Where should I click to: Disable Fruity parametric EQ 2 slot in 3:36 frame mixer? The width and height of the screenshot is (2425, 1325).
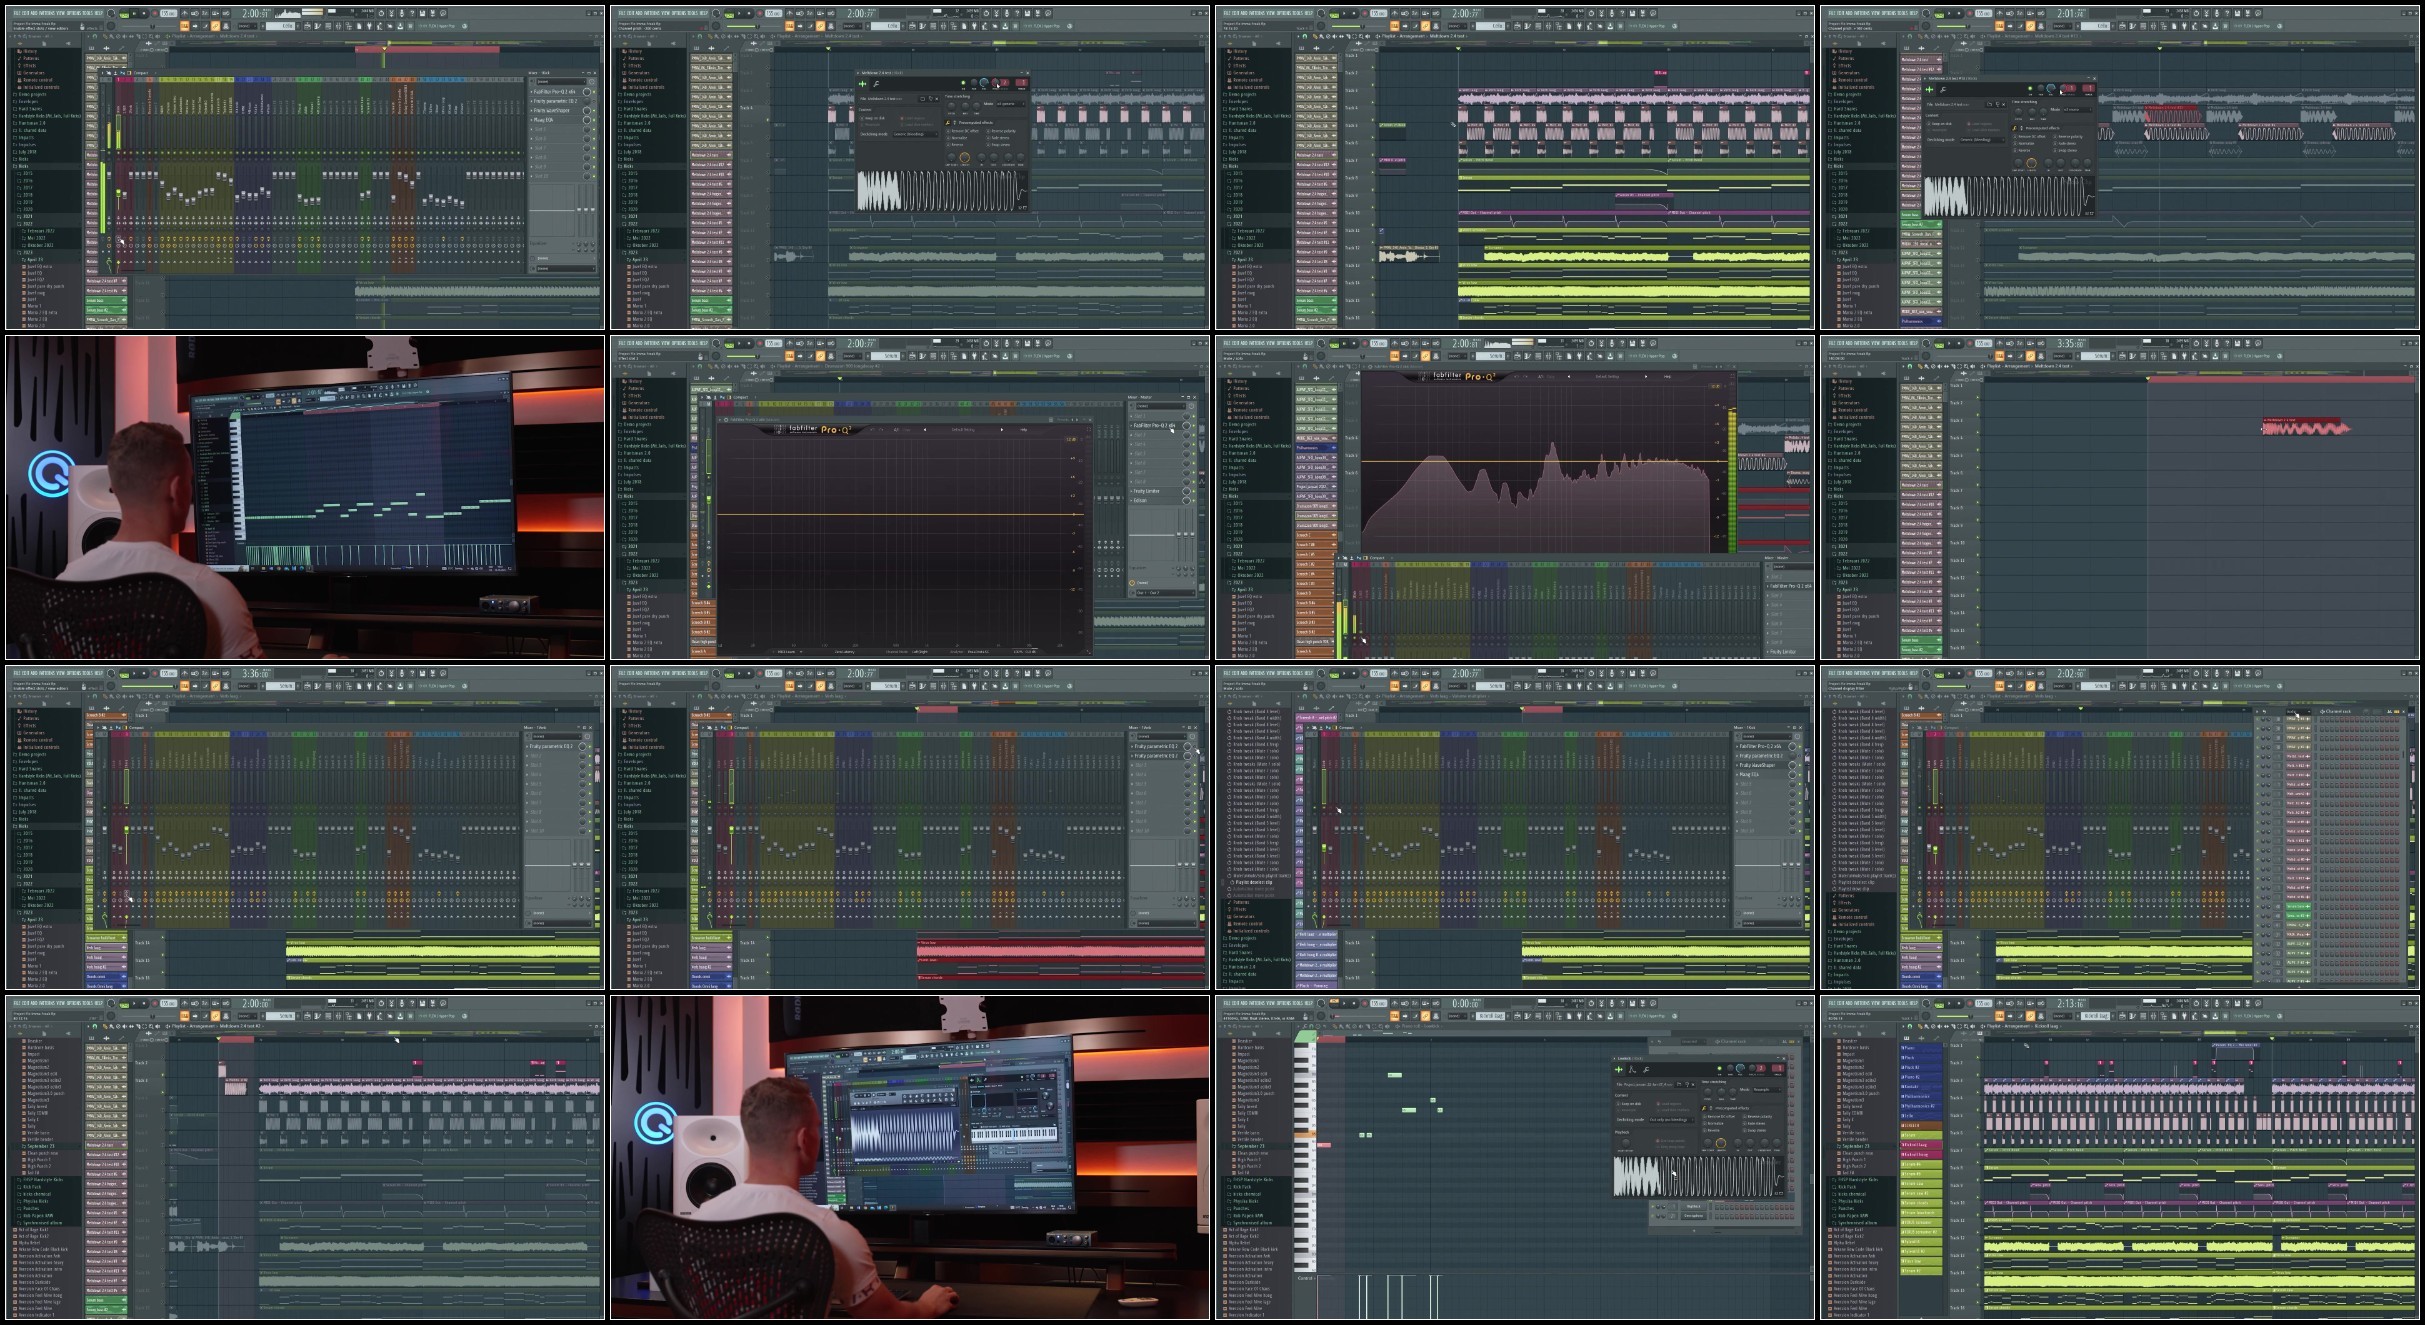(590, 747)
